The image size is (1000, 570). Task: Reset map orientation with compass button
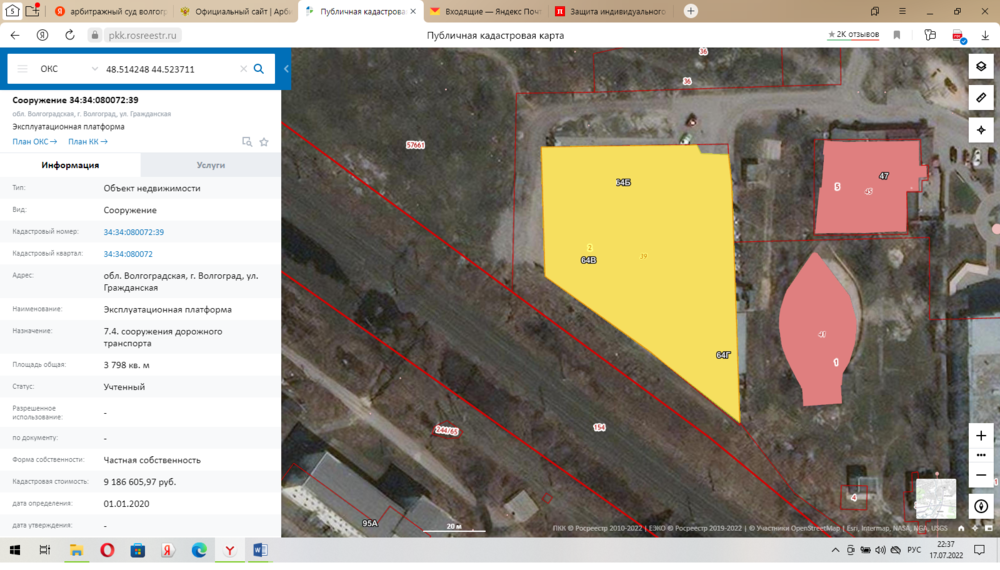(981, 507)
